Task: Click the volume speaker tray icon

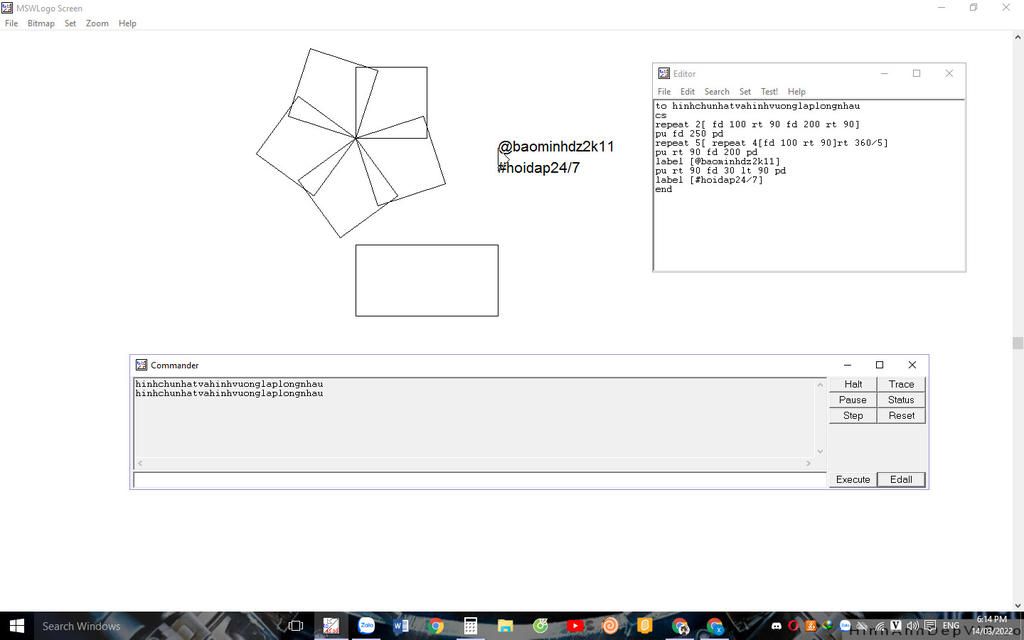Action: [x=913, y=626]
